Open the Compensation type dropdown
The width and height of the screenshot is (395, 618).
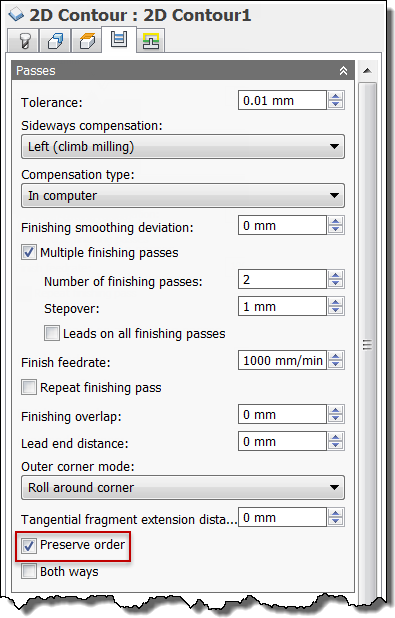183,195
